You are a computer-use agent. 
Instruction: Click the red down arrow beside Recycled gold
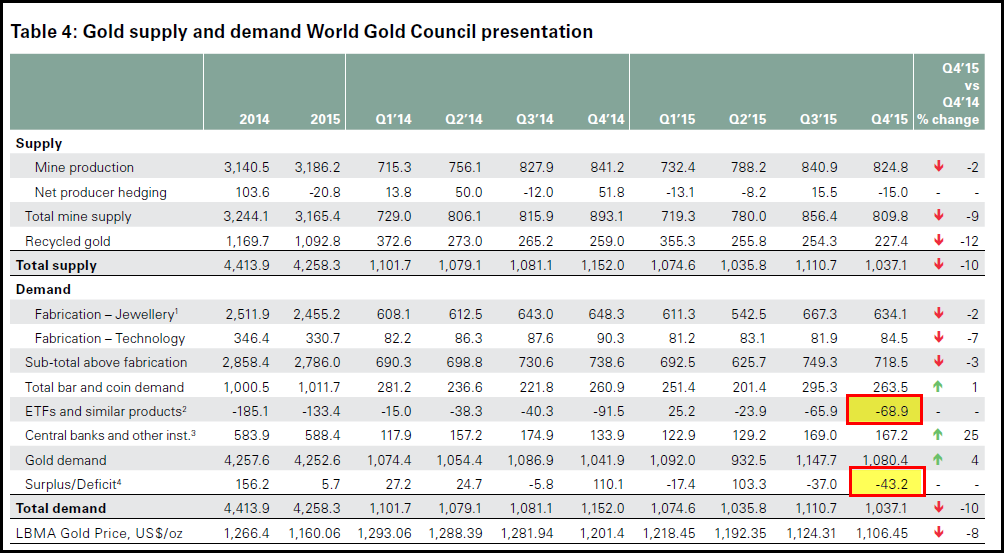point(938,241)
